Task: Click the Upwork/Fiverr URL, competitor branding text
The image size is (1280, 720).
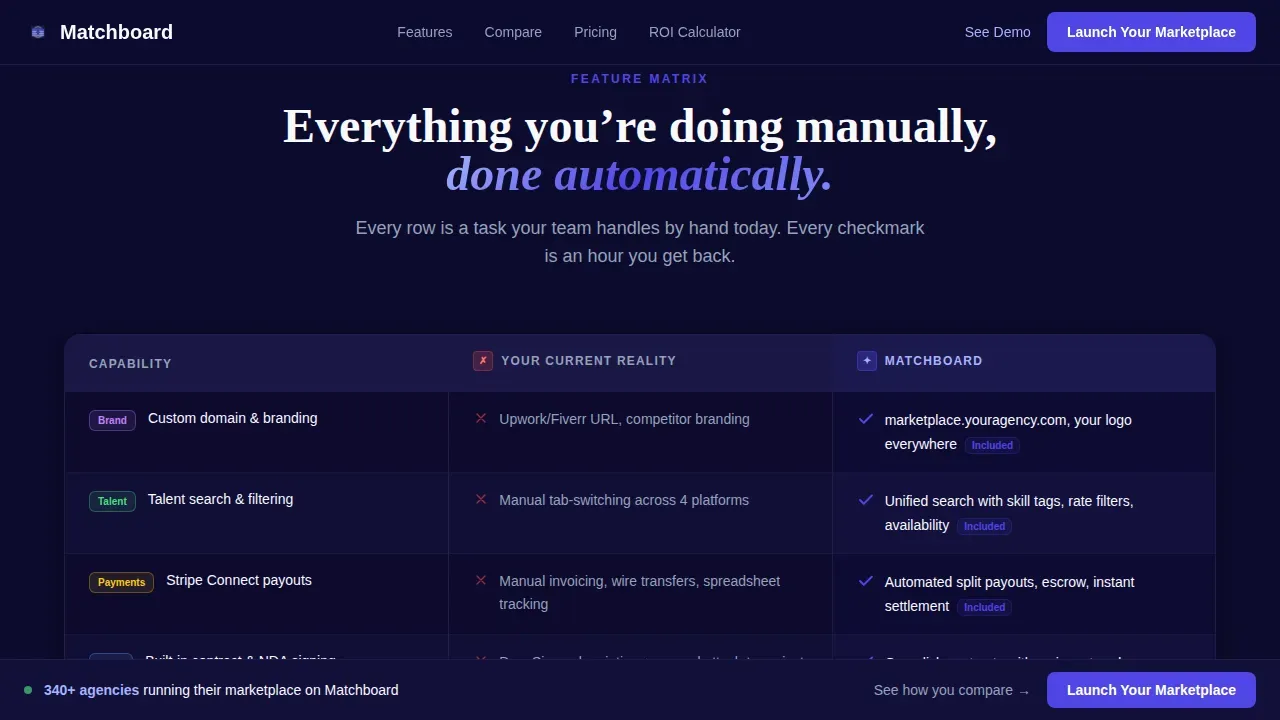Action: coord(624,419)
